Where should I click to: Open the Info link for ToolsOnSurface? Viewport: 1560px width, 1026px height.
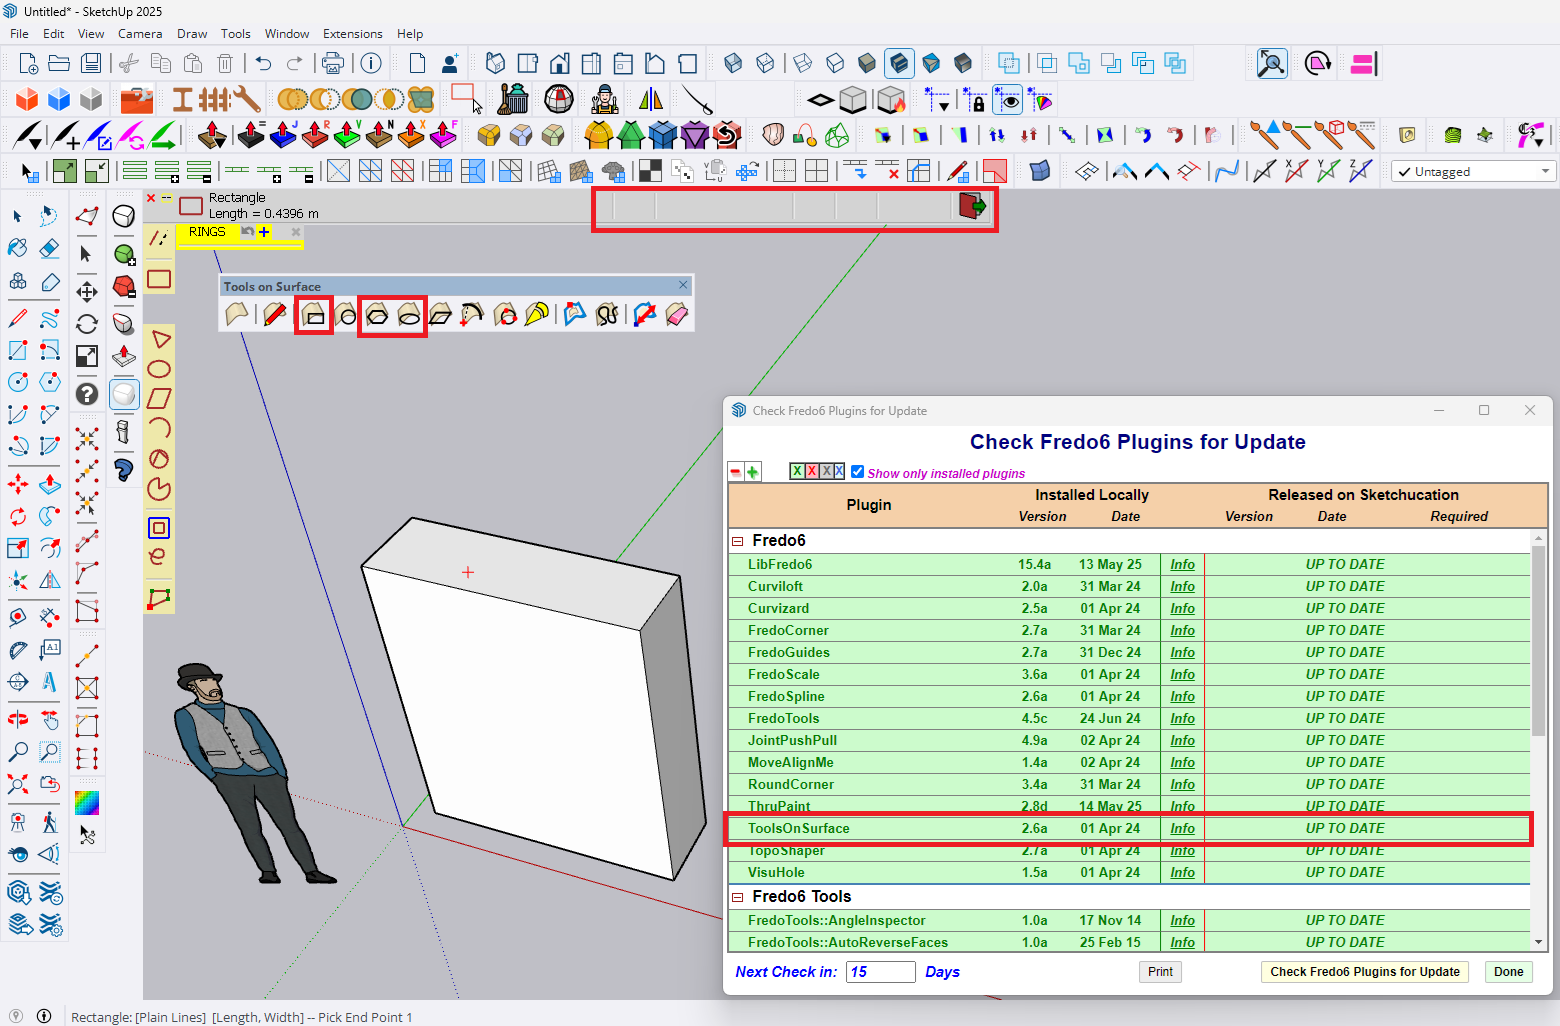click(x=1182, y=828)
